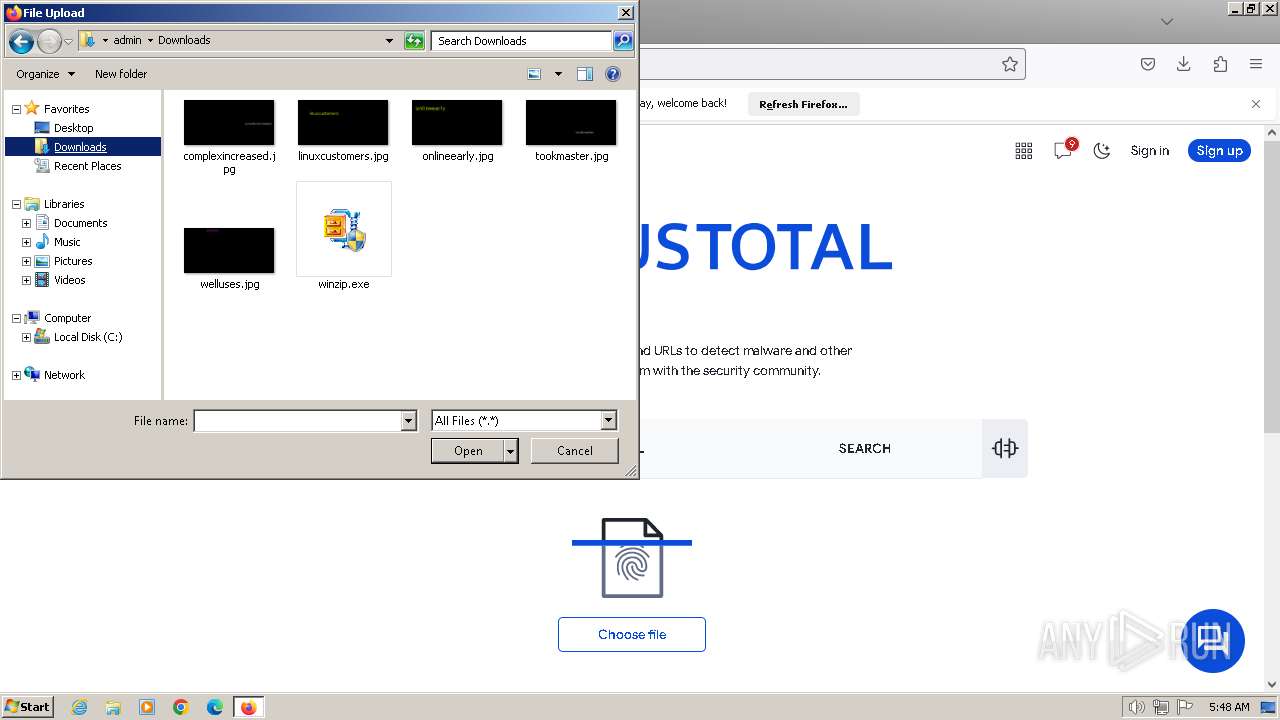Click the File name input field

point(297,421)
